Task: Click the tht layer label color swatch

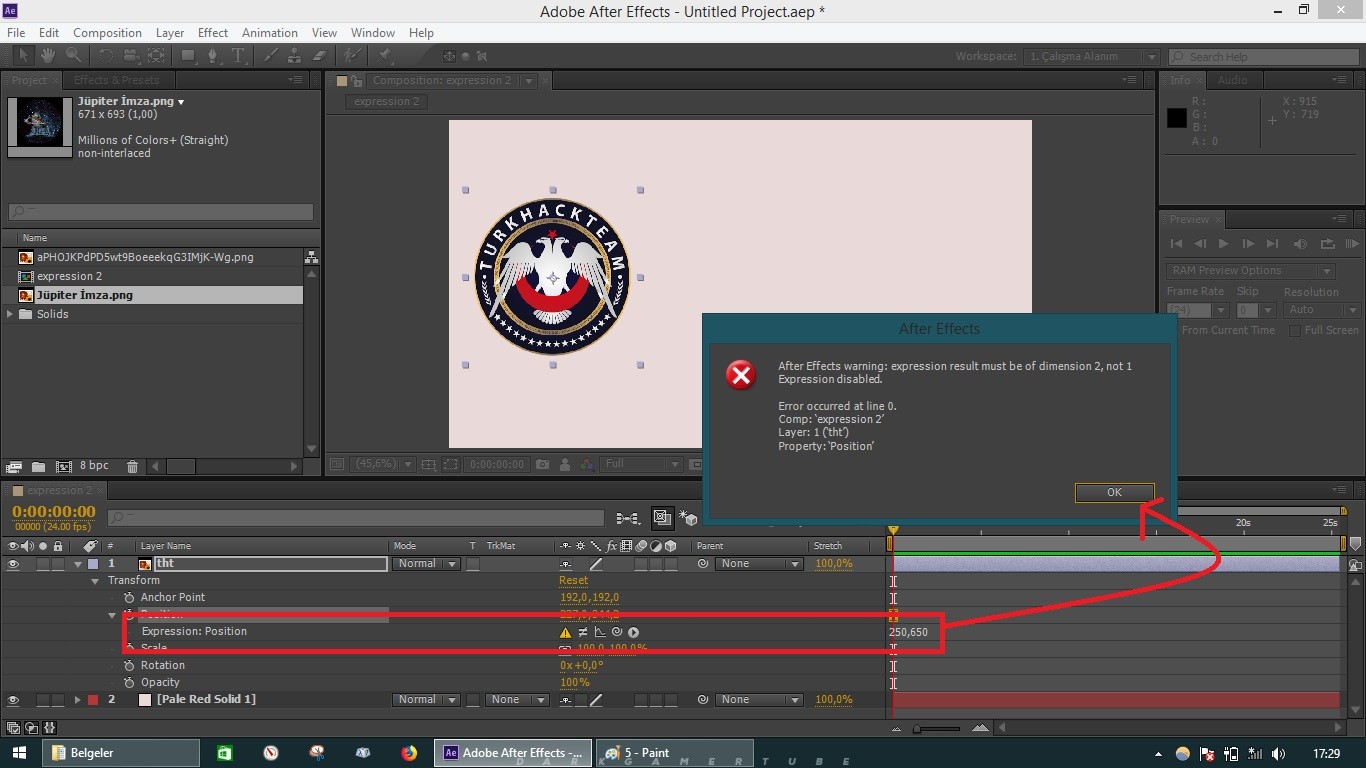Action: [93, 564]
